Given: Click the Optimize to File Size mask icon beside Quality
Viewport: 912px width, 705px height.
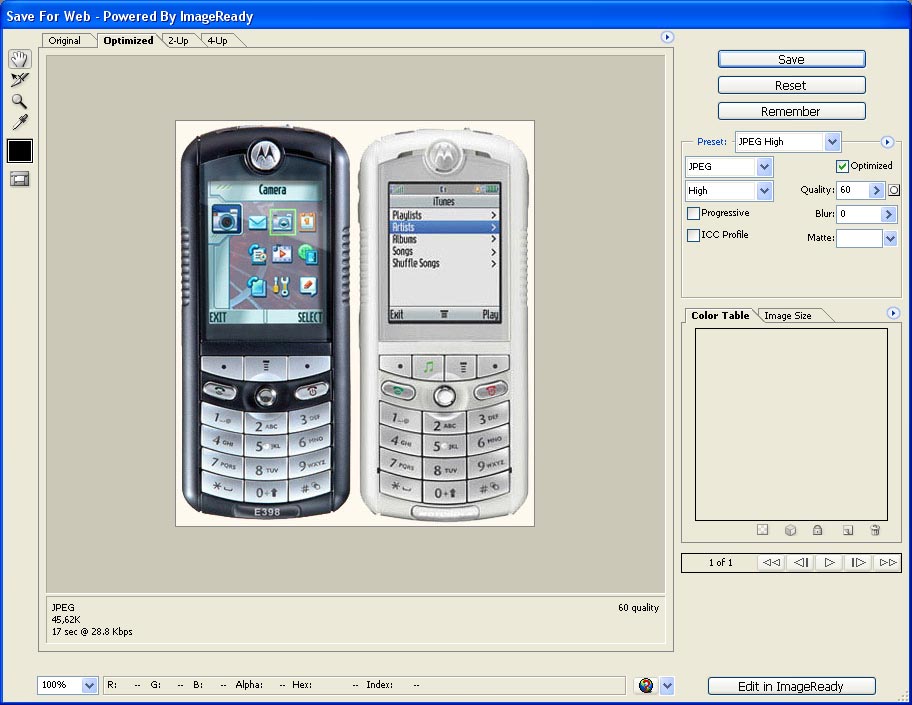Looking at the screenshot, I should (893, 190).
